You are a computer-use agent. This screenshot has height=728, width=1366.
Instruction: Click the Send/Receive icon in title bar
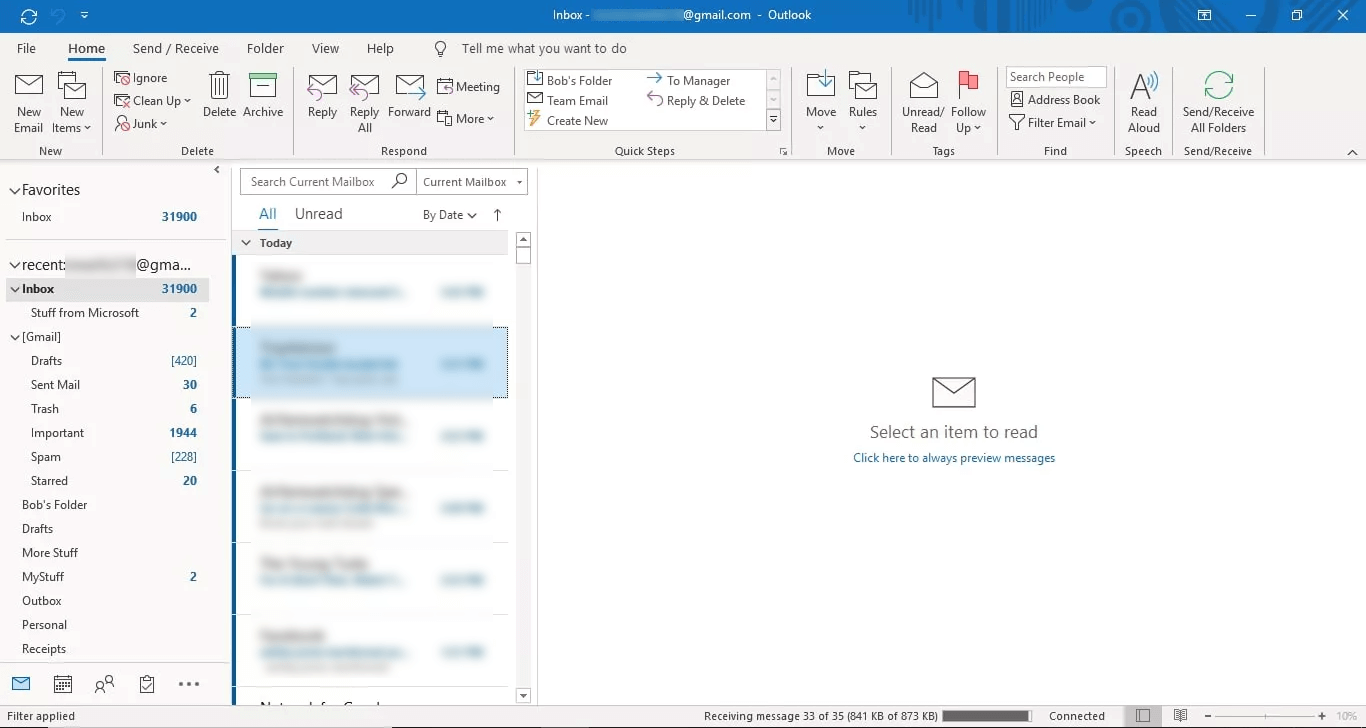pyautogui.click(x=29, y=16)
